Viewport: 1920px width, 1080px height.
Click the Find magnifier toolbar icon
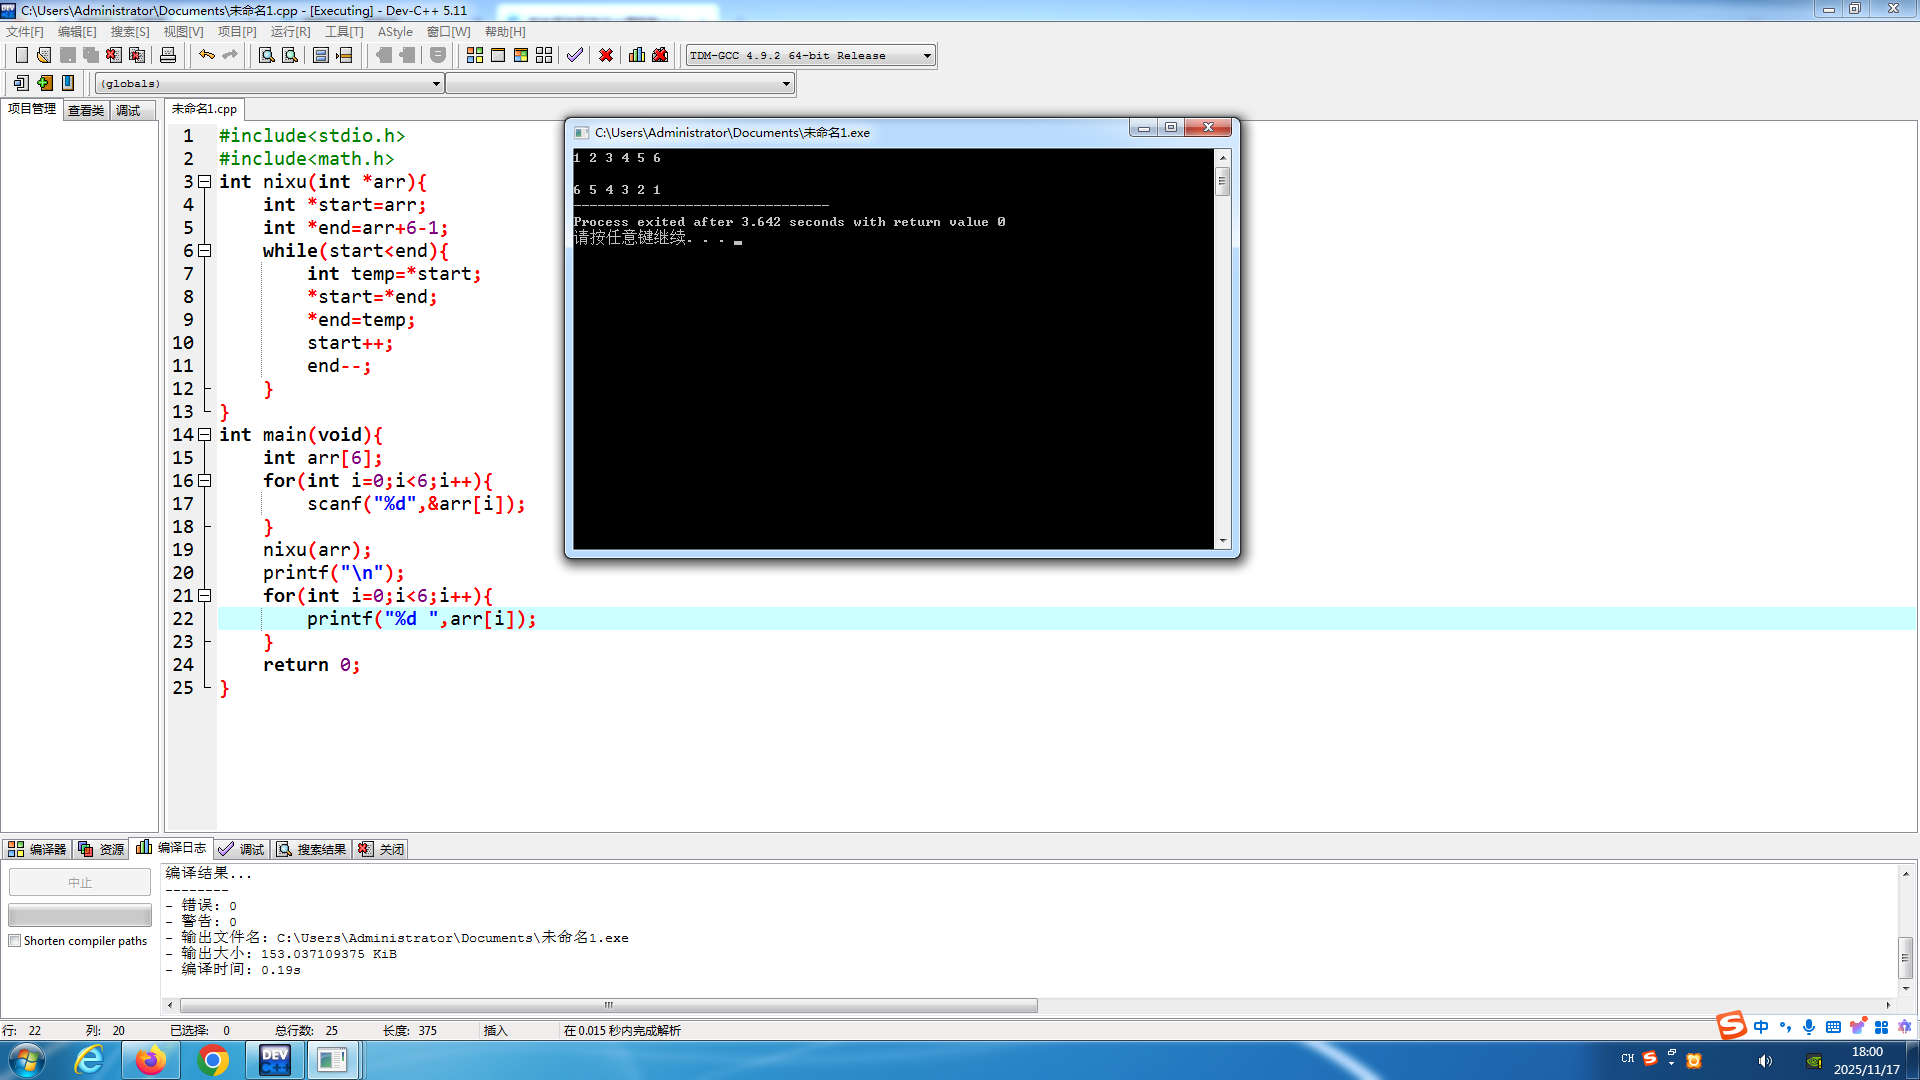(267, 55)
